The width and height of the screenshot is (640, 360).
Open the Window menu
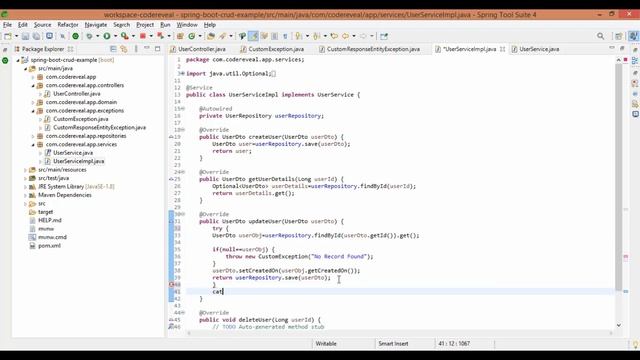187,25
